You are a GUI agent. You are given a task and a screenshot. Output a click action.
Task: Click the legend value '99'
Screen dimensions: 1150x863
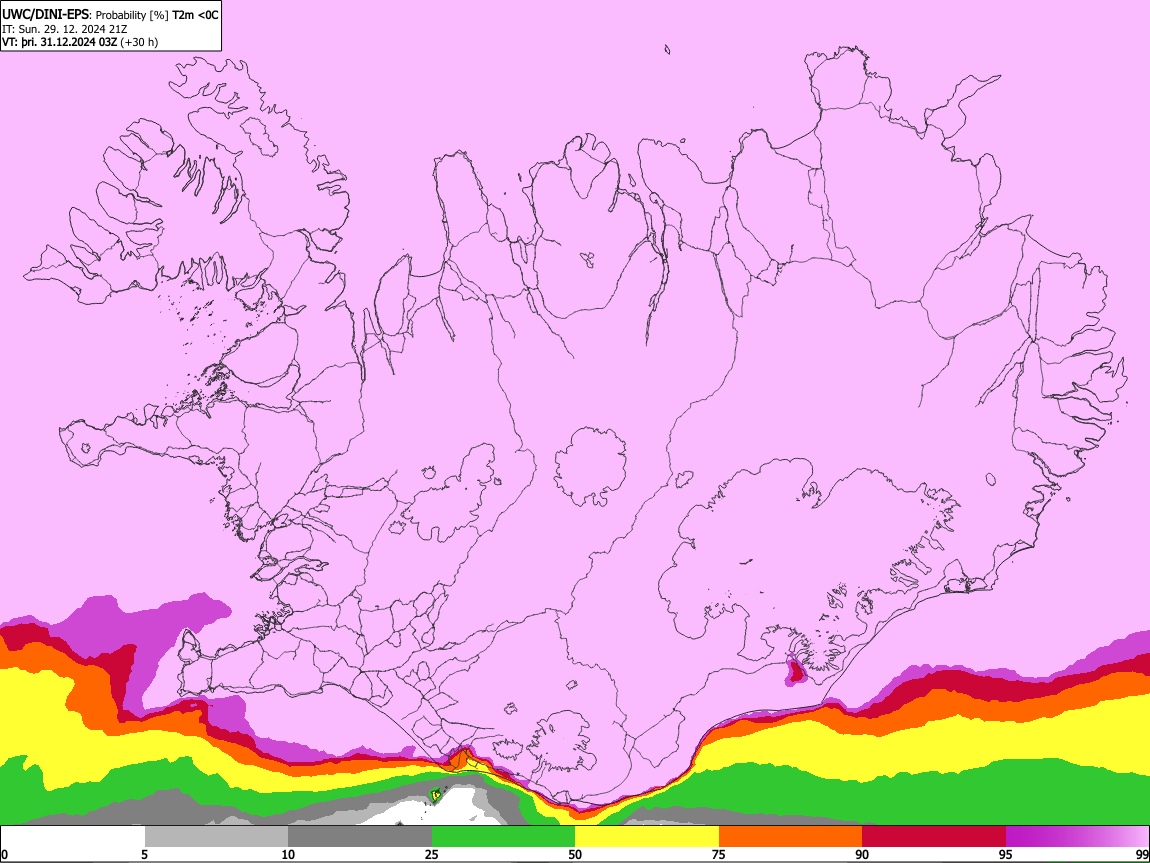(x=1141, y=855)
